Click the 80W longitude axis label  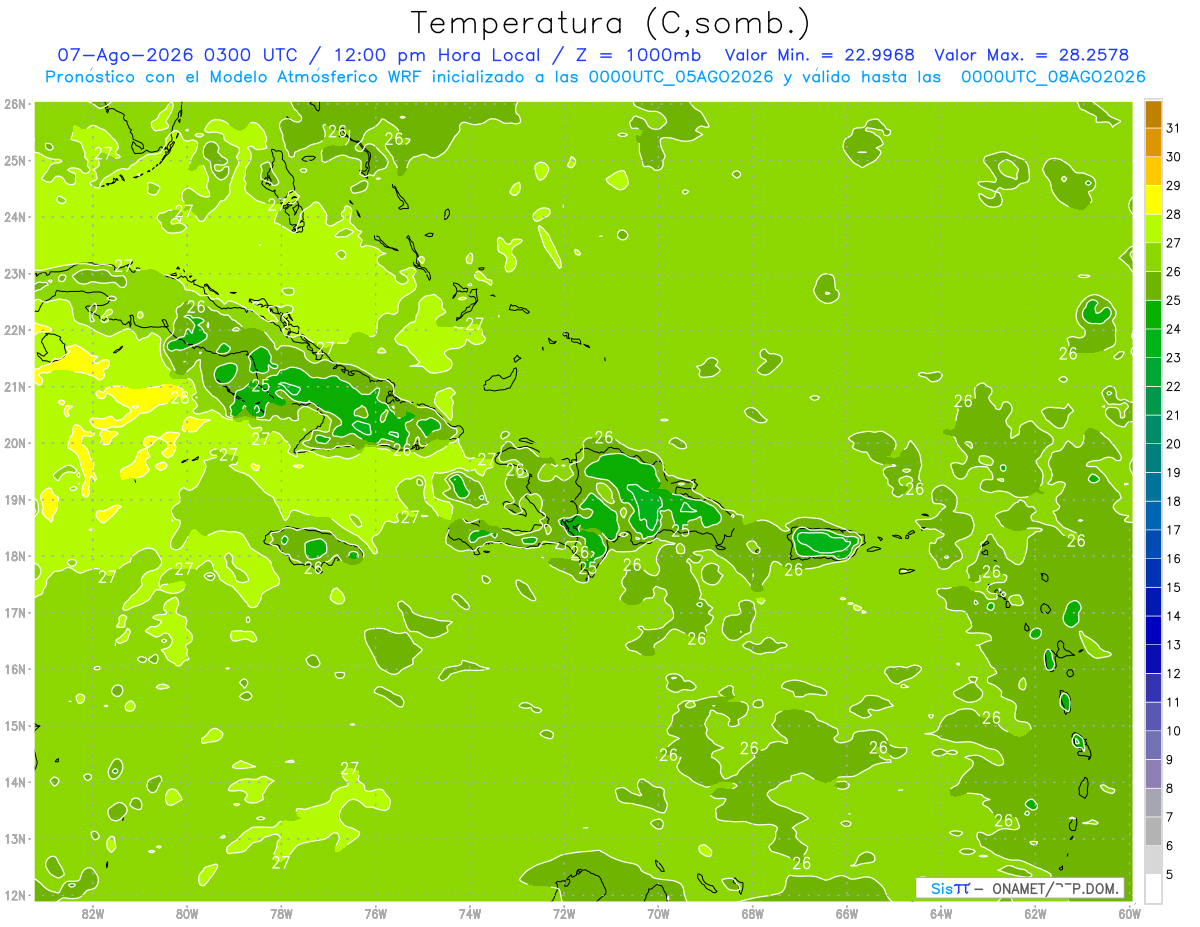(186, 912)
